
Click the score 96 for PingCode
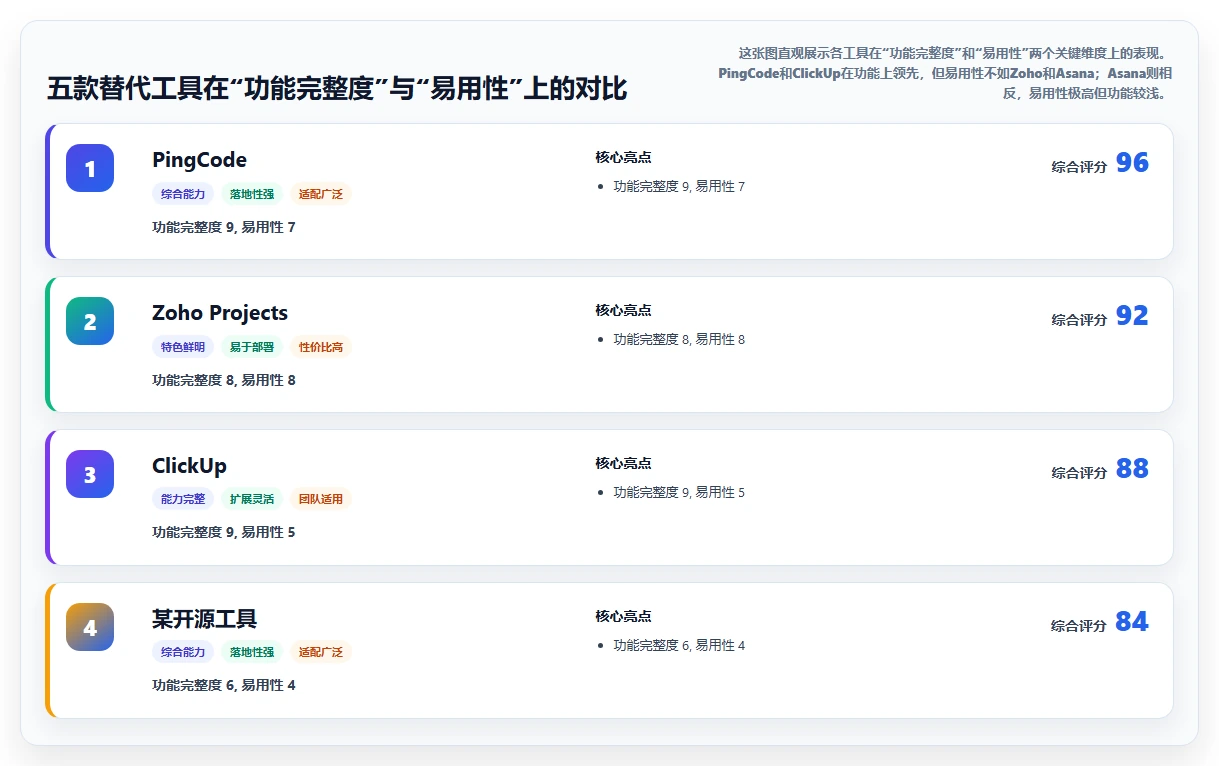[x=1132, y=163]
